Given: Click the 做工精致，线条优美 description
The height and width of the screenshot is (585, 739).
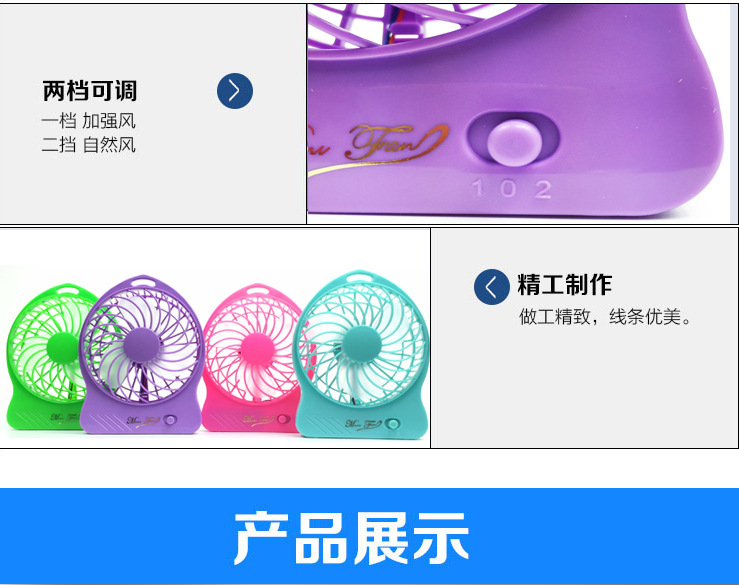Looking at the screenshot, I should [x=605, y=317].
